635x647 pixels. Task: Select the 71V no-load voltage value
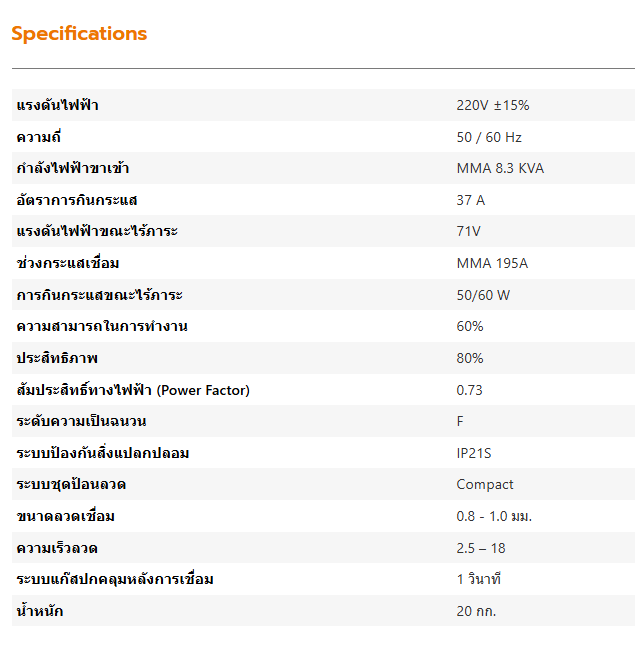(469, 232)
